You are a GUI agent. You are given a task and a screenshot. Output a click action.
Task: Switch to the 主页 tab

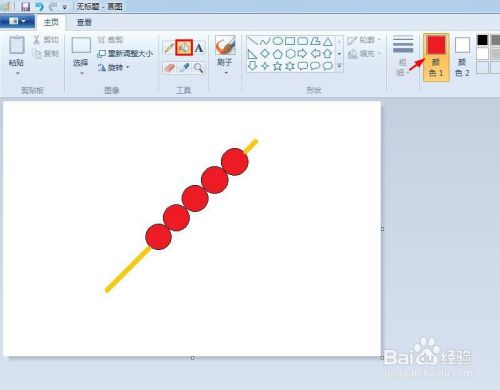click(x=51, y=22)
